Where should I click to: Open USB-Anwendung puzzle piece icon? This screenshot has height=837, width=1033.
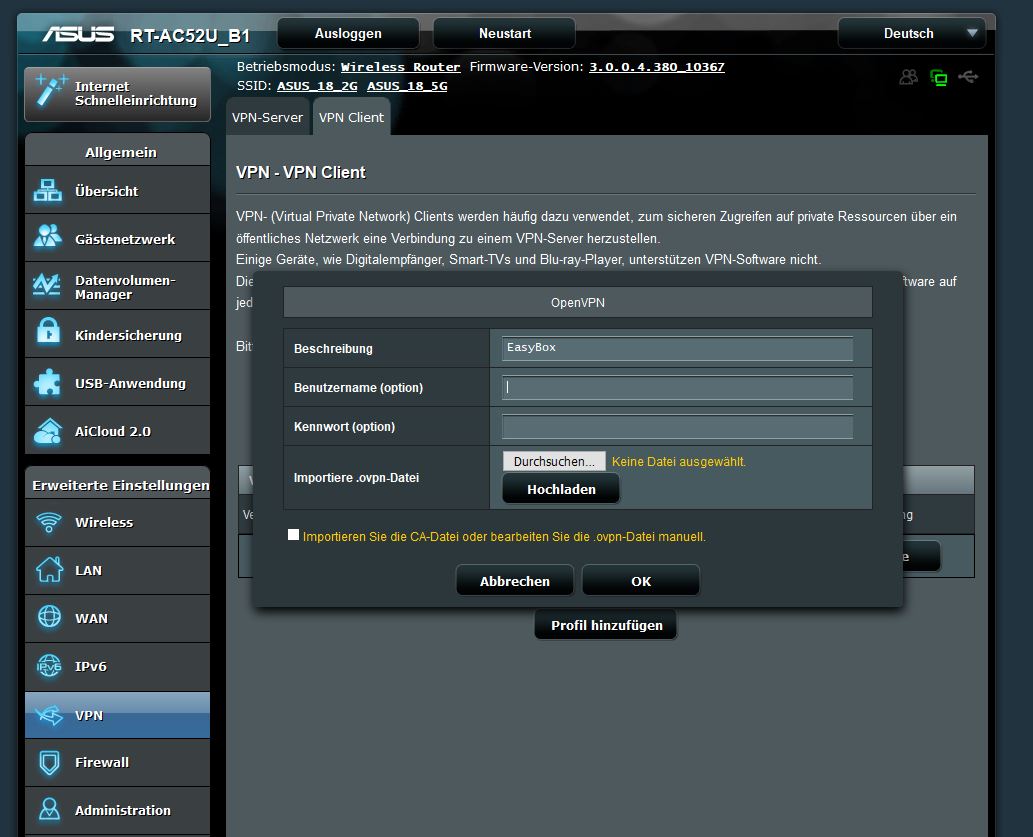click(x=48, y=383)
